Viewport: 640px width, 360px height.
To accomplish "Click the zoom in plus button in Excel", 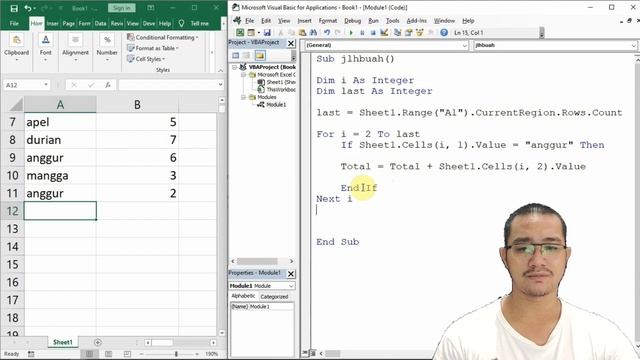I will (197, 354).
